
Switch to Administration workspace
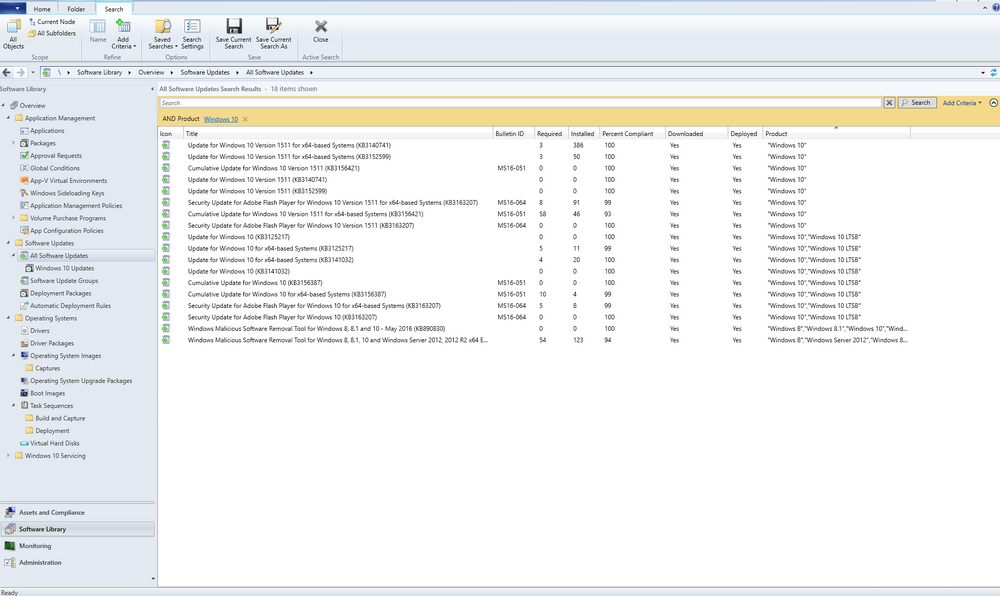pyautogui.click(x=78, y=563)
